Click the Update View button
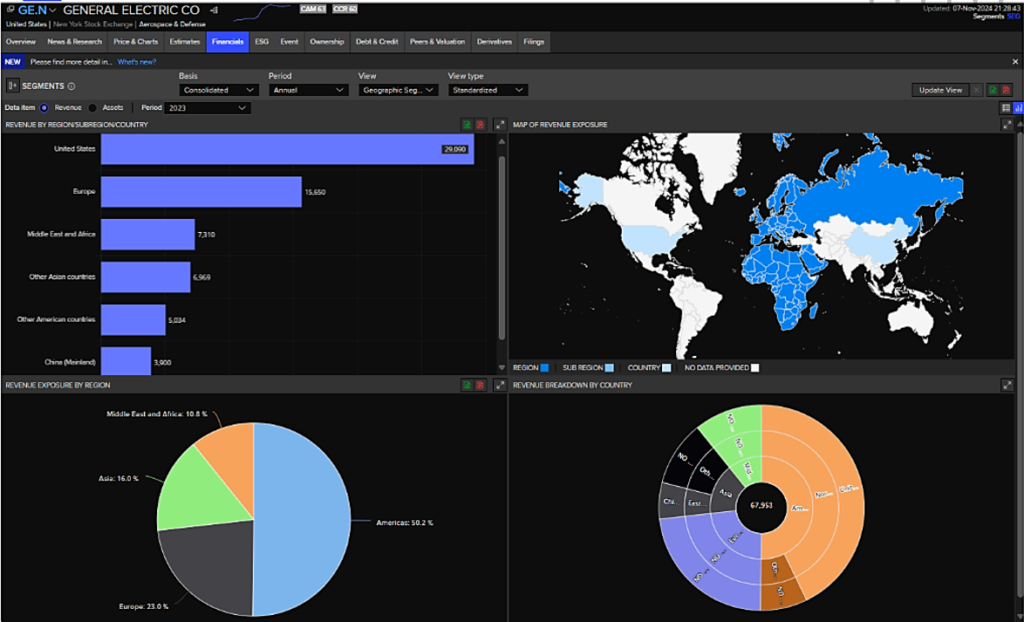Image resolution: width=1024 pixels, height=622 pixels. click(x=940, y=90)
